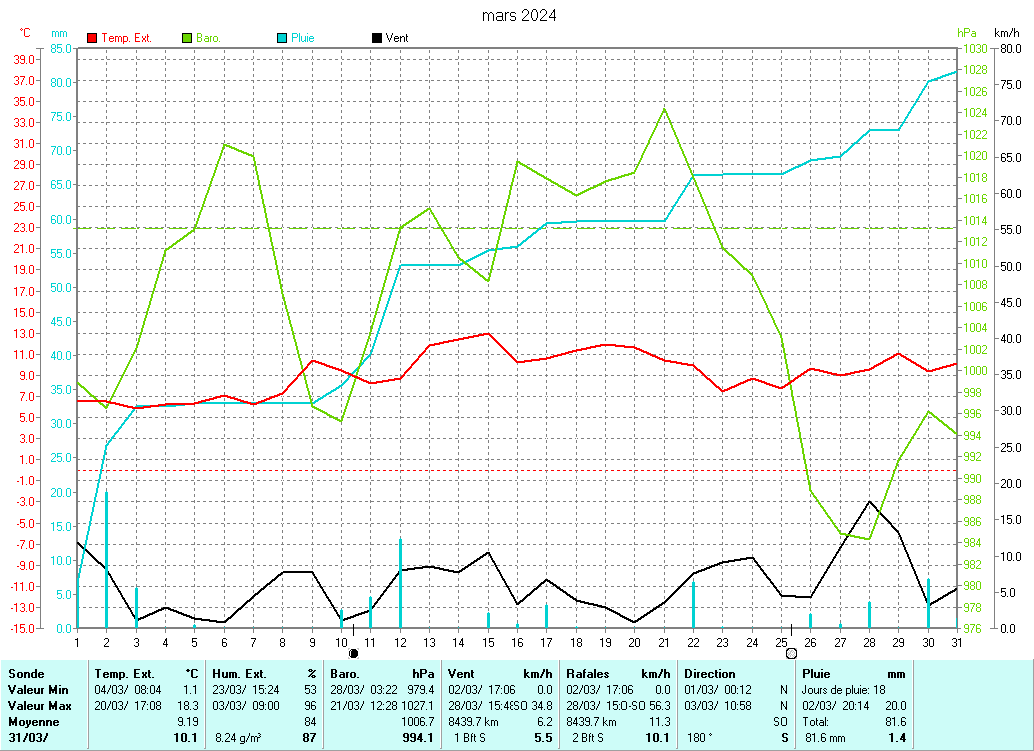1034x751 pixels.
Task: Click the Hum. Ext. column header
Action: (244, 674)
